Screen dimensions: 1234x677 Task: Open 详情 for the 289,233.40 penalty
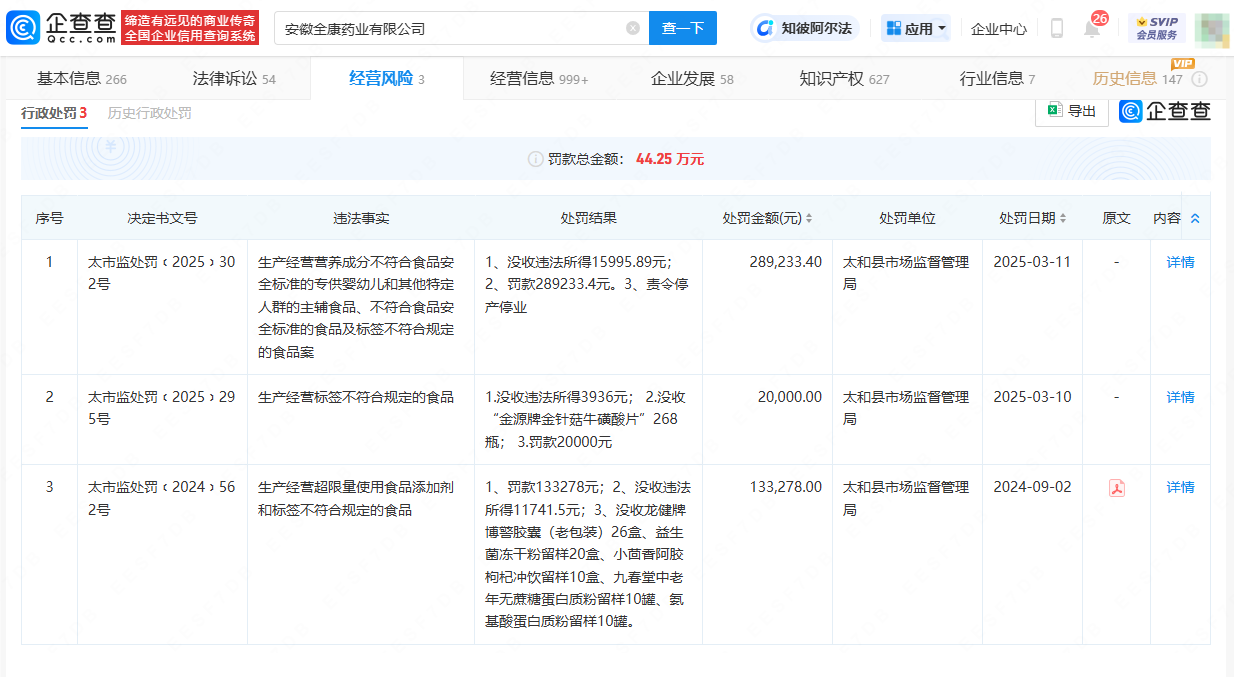pyautogui.click(x=1180, y=262)
